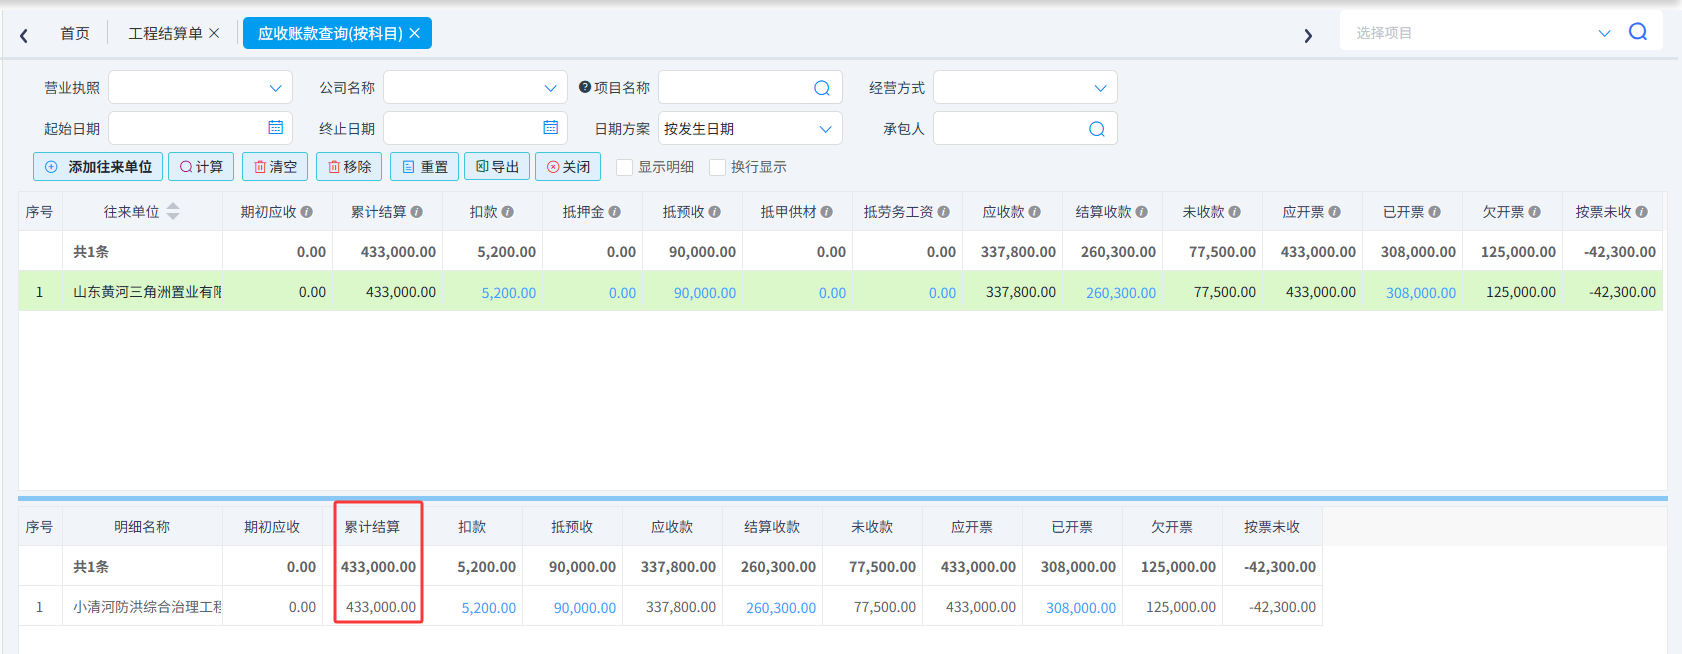Click the search icon beside 选择项目
Viewport: 1682px width, 654px height.
coord(1638,32)
